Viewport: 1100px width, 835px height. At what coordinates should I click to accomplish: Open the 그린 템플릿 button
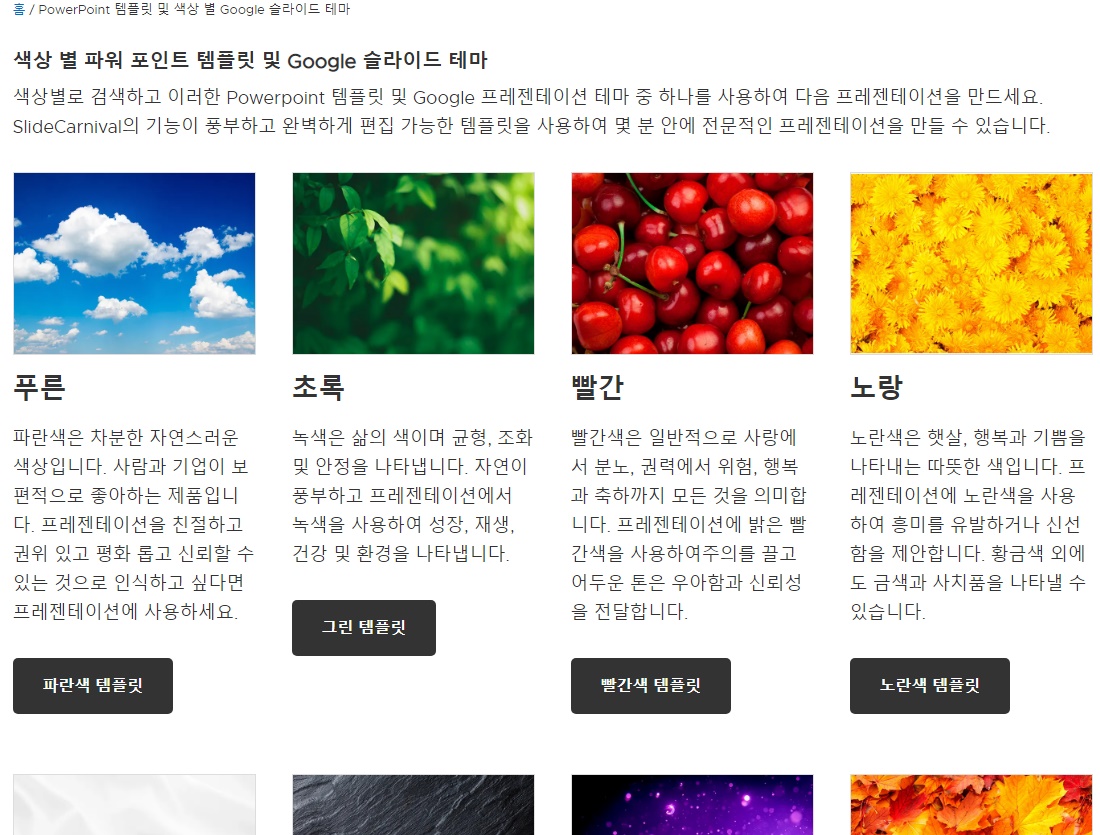pos(363,628)
